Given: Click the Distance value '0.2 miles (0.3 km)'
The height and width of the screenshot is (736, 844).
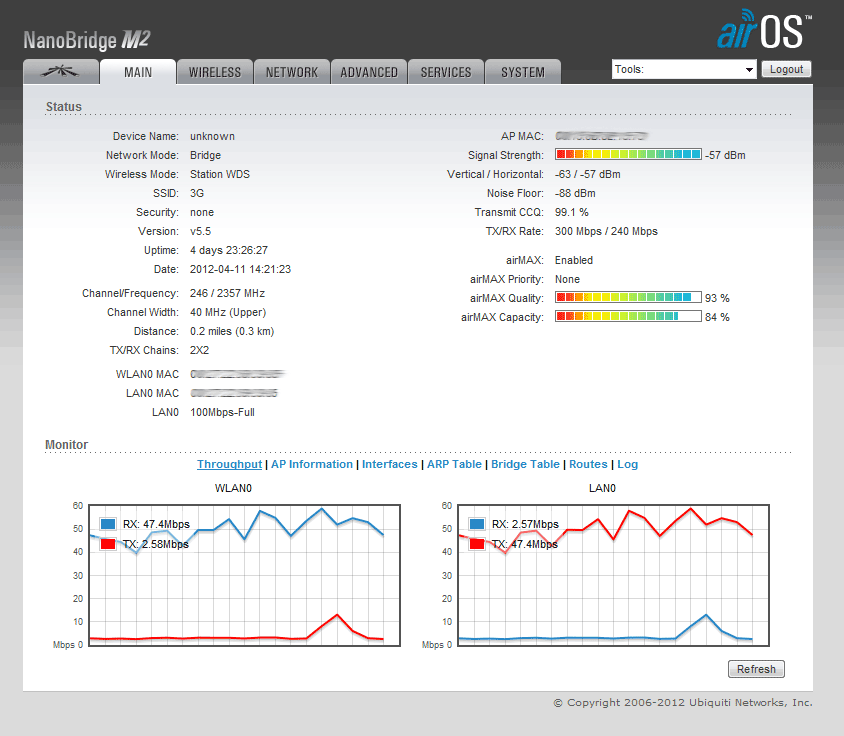Looking at the screenshot, I should pos(232,331).
